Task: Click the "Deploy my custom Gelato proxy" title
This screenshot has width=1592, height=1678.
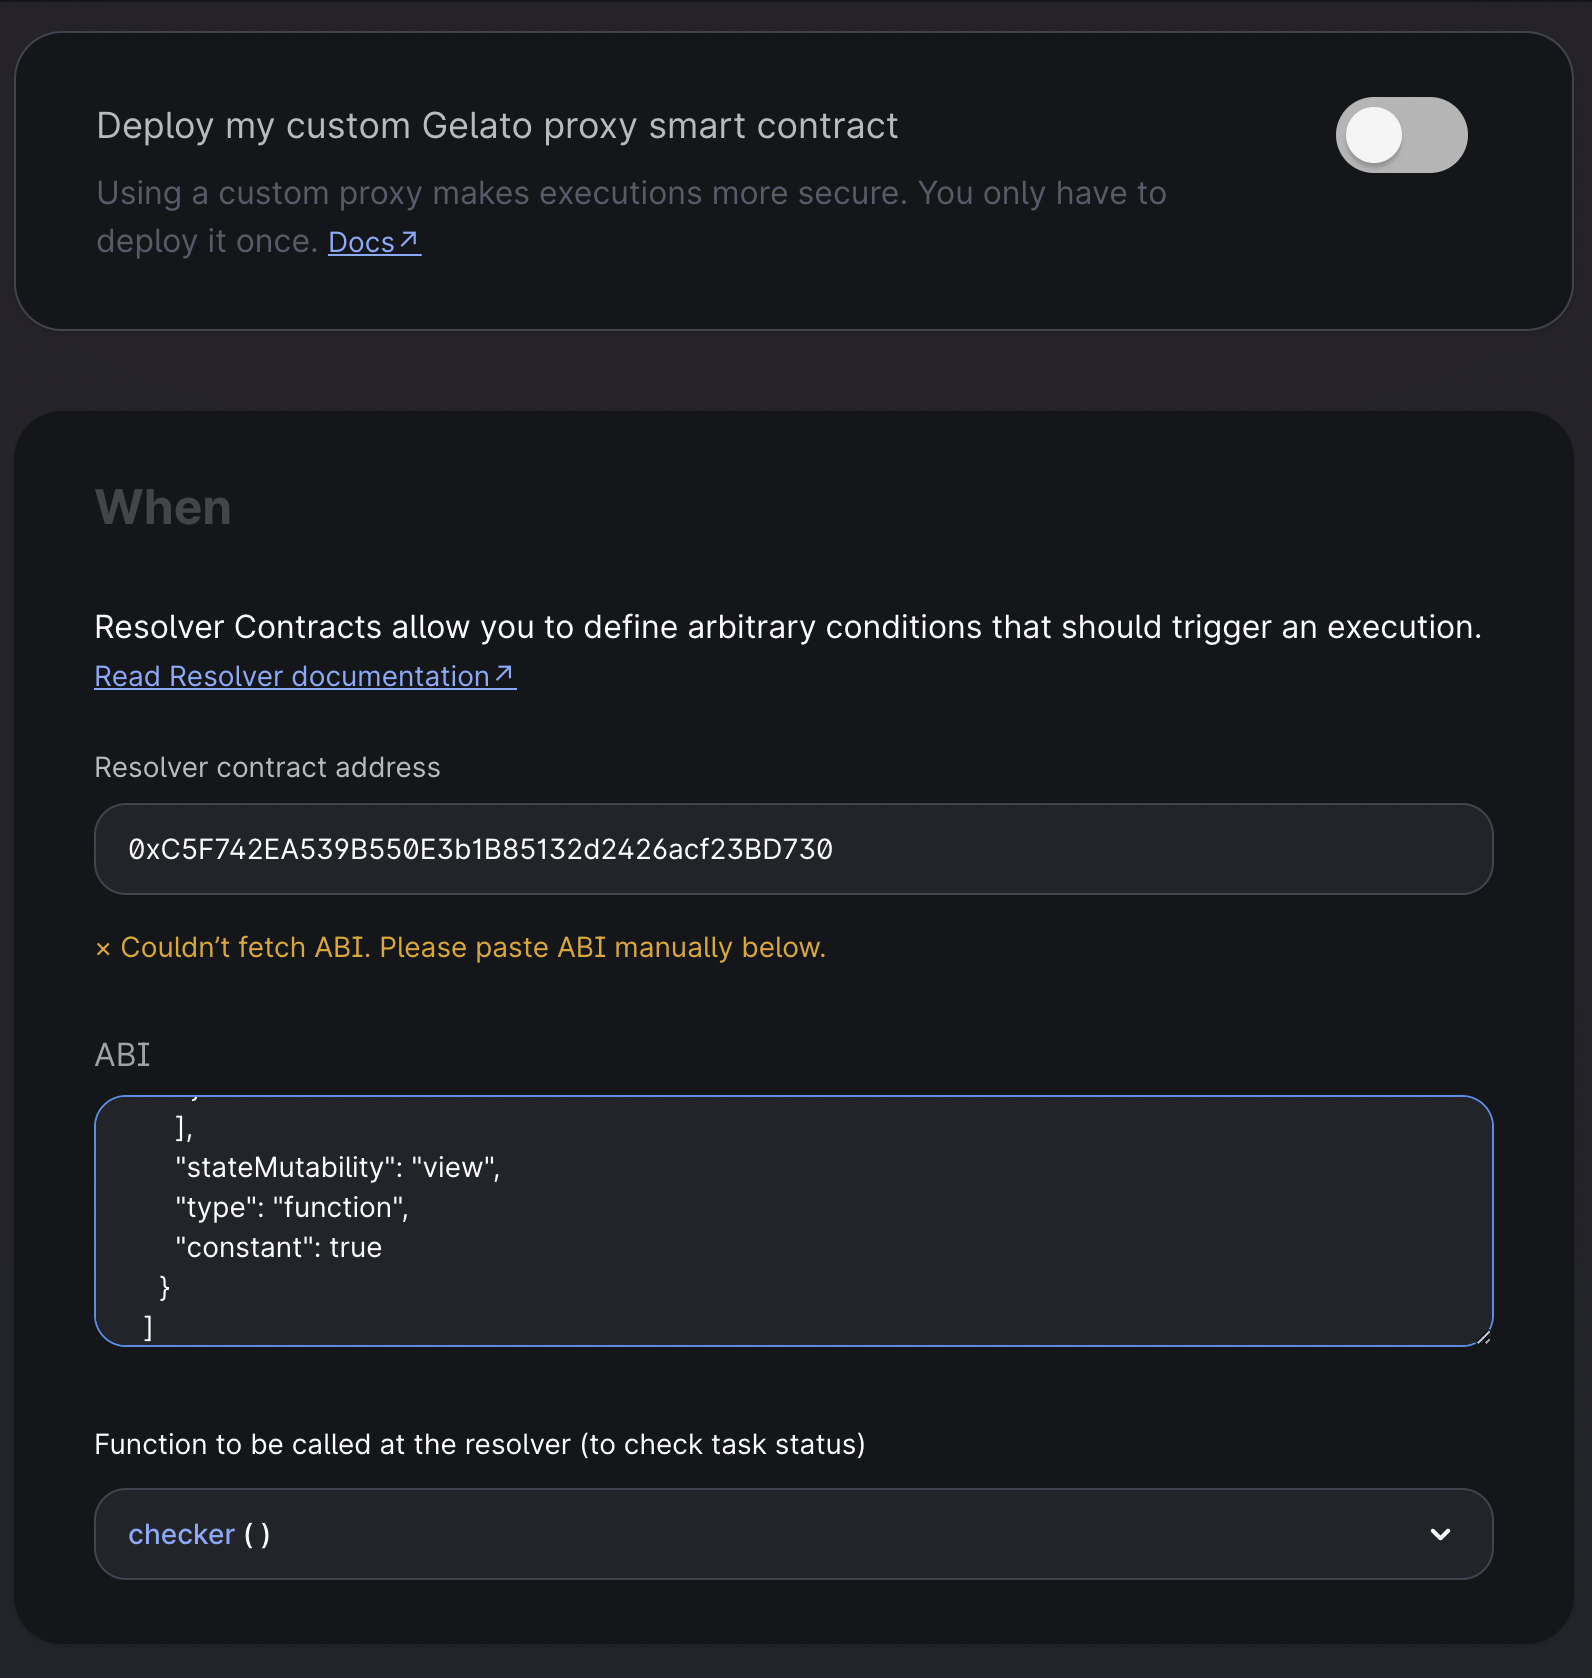Action: [497, 126]
